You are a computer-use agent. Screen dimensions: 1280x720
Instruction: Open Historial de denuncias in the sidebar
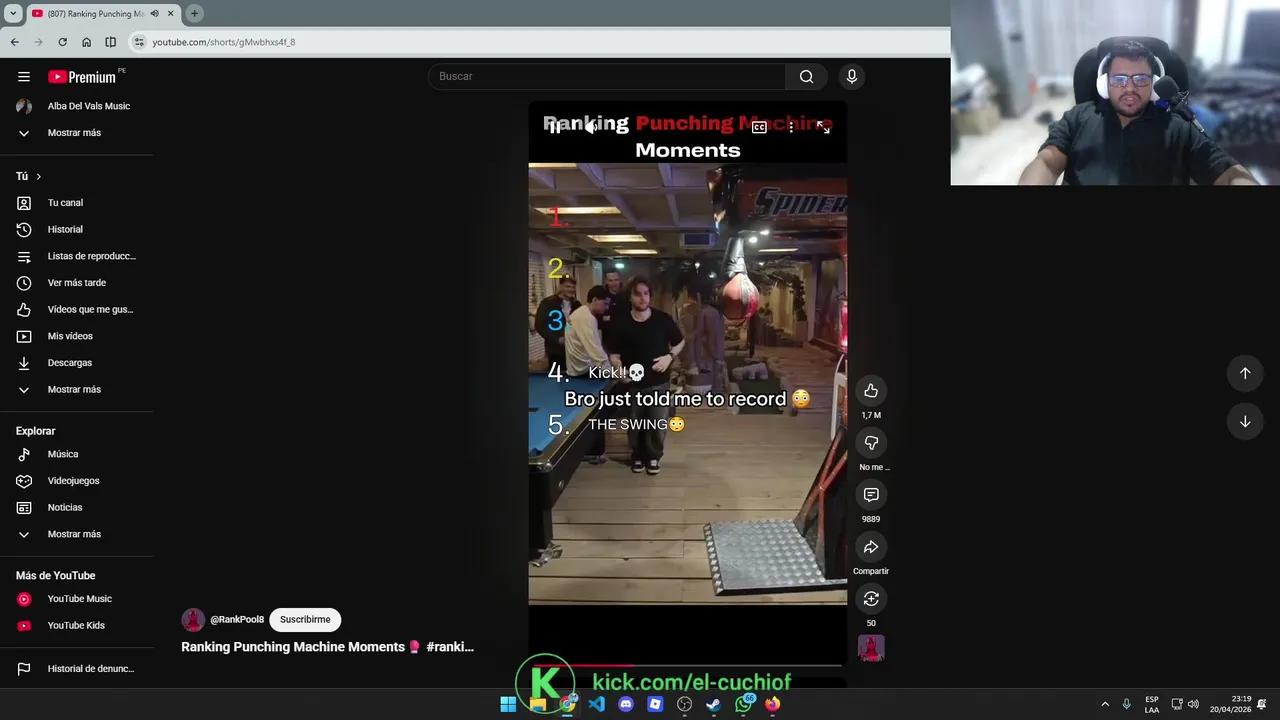(77, 669)
